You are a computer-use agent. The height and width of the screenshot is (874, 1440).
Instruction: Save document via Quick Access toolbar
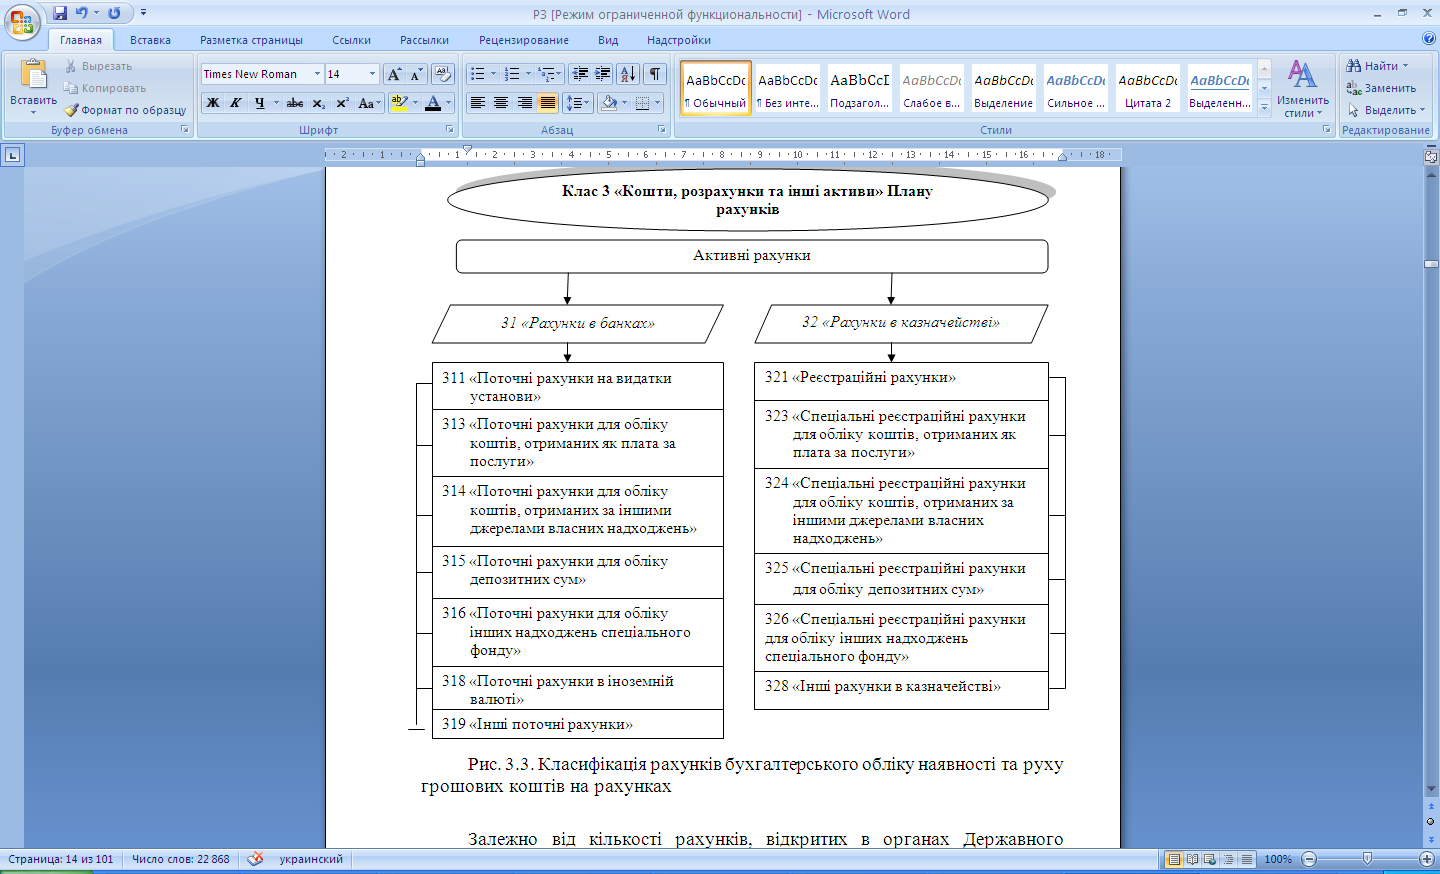[60, 13]
